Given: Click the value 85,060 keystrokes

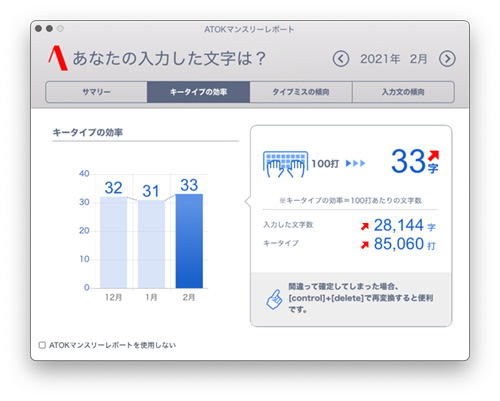Looking at the screenshot, I should [399, 244].
